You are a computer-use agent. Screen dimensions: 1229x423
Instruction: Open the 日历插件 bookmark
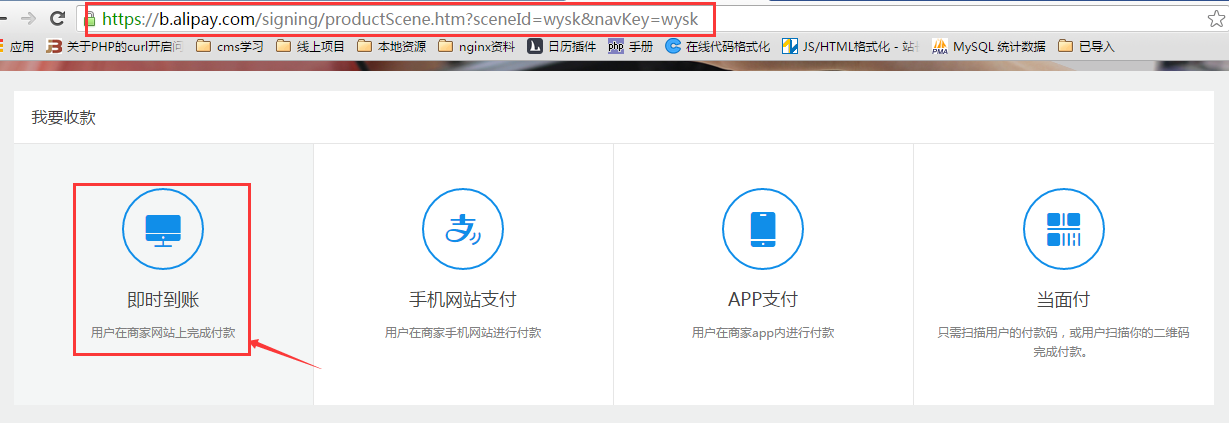click(562, 46)
